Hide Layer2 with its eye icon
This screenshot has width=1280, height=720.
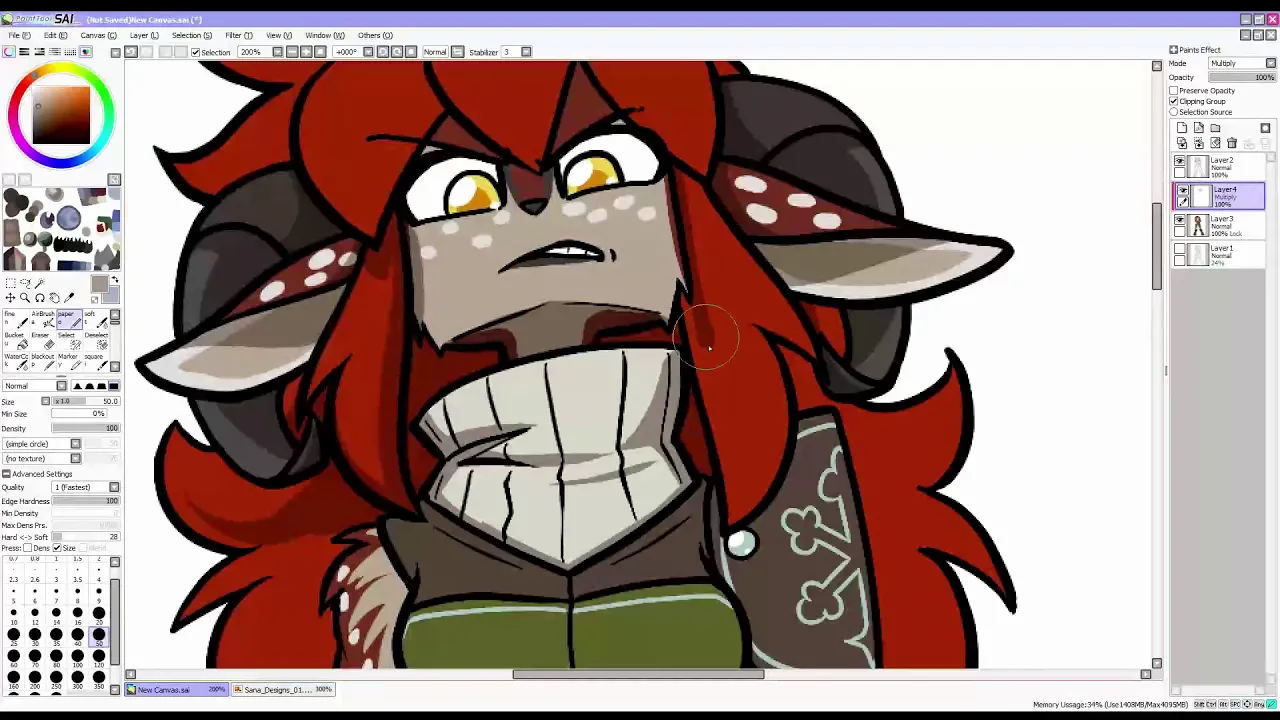point(1180,162)
